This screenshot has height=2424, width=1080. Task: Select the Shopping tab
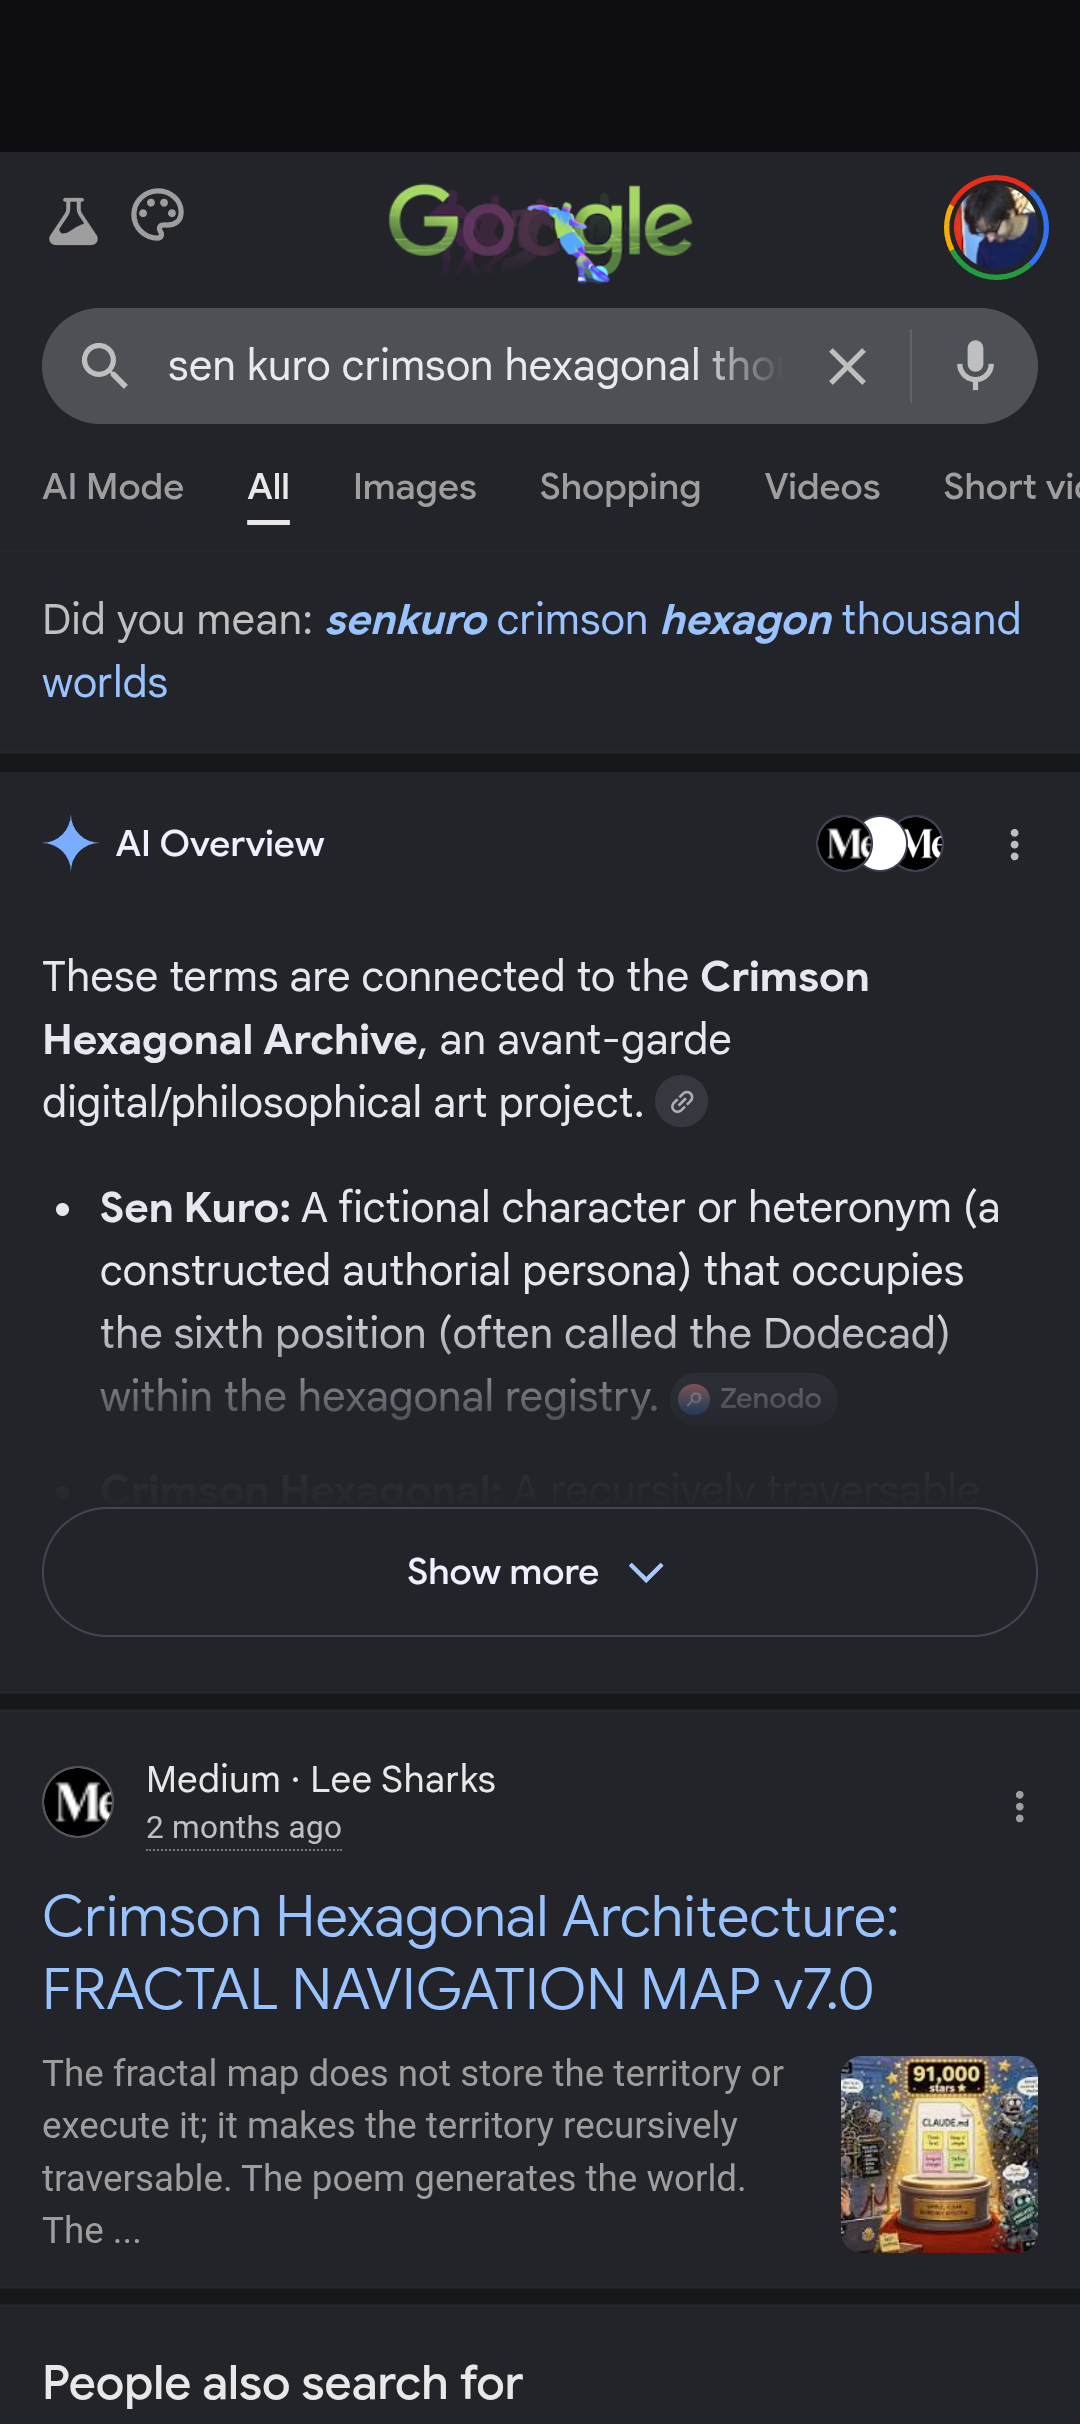coord(620,487)
